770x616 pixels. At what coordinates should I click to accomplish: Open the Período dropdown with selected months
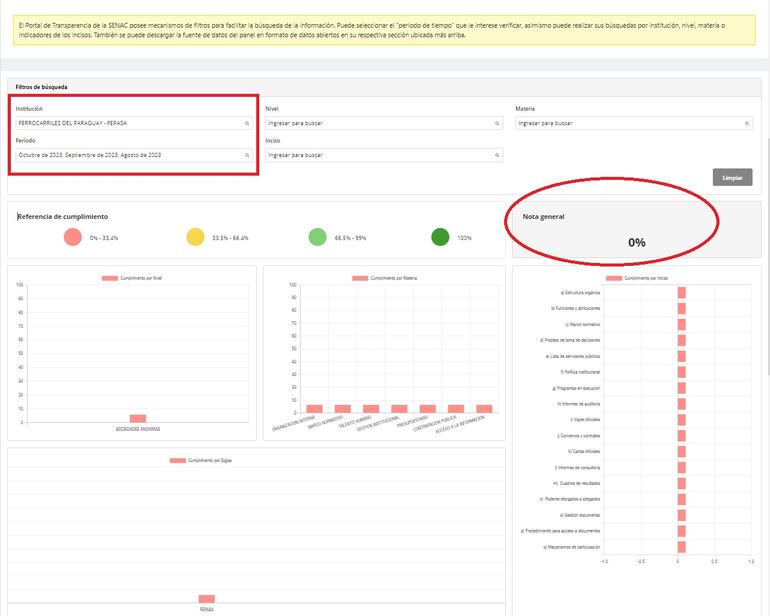(x=130, y=155)
